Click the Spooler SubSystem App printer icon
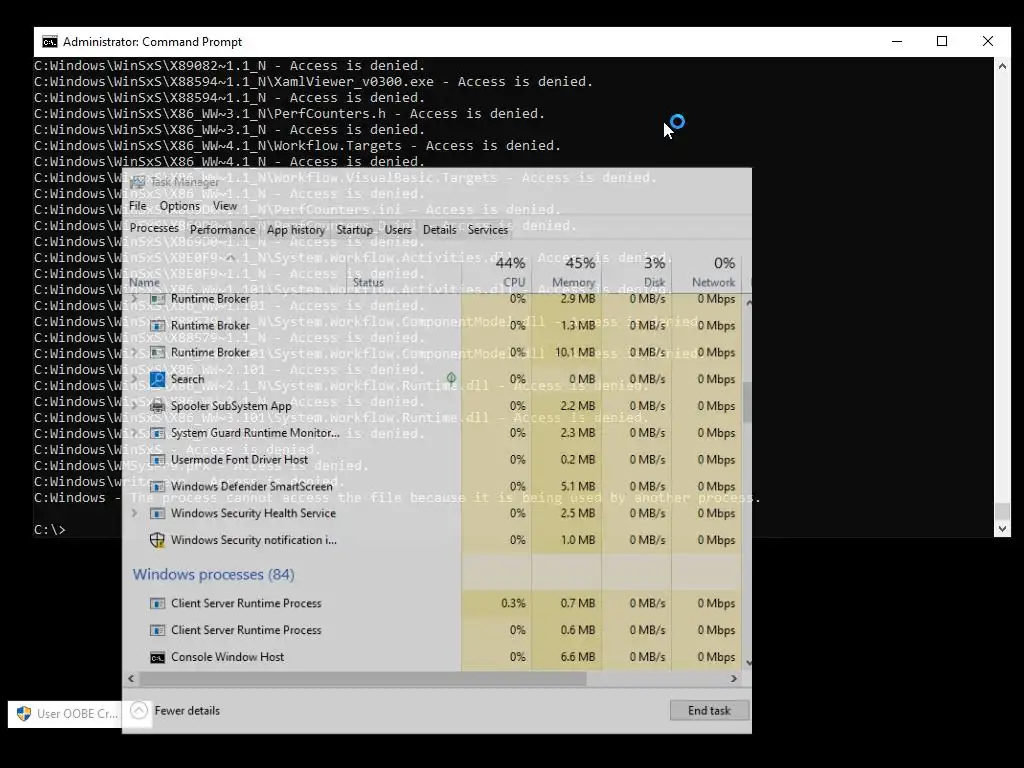 coord(157,406)
